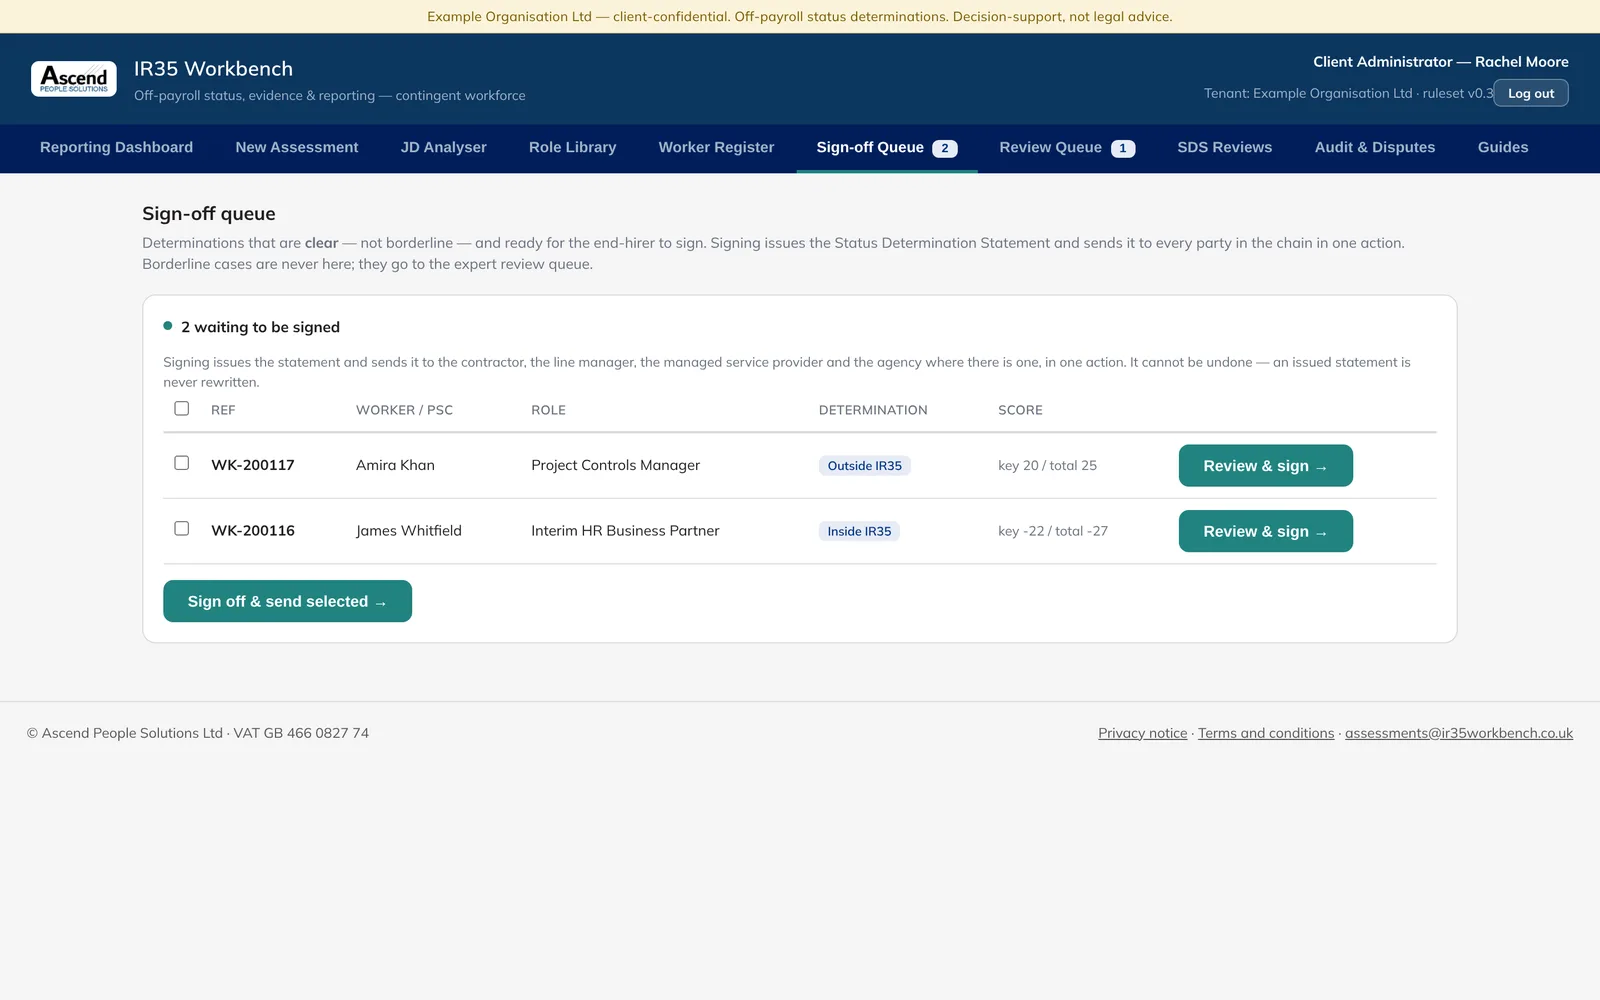1600x1000 pixels.
Task: Open Audit & Disputes tab
Action: pyautogui.click(x=1375, y=147)
